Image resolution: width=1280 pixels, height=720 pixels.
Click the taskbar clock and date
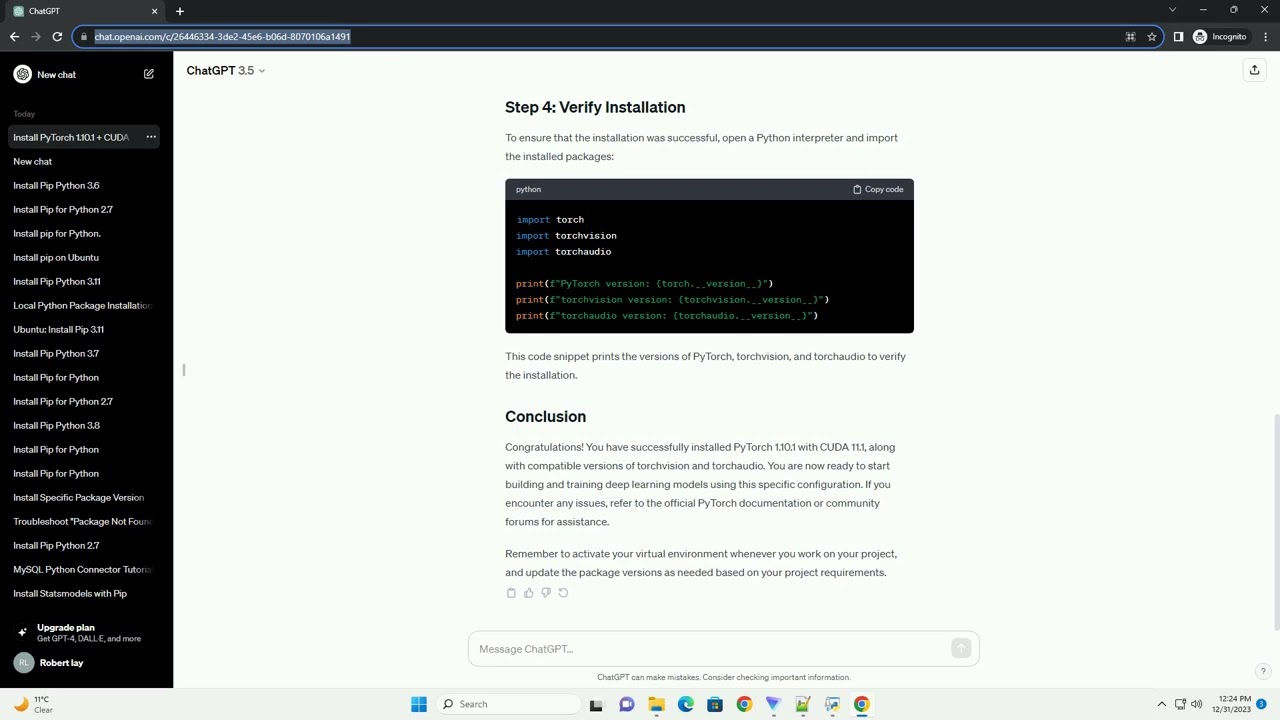click(x=1231, y=704)
